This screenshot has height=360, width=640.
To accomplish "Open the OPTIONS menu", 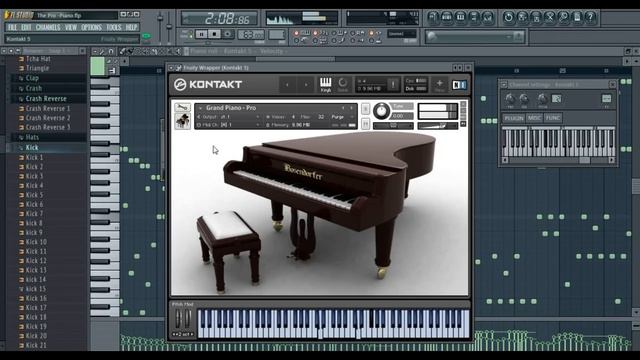I will [91, 27].
